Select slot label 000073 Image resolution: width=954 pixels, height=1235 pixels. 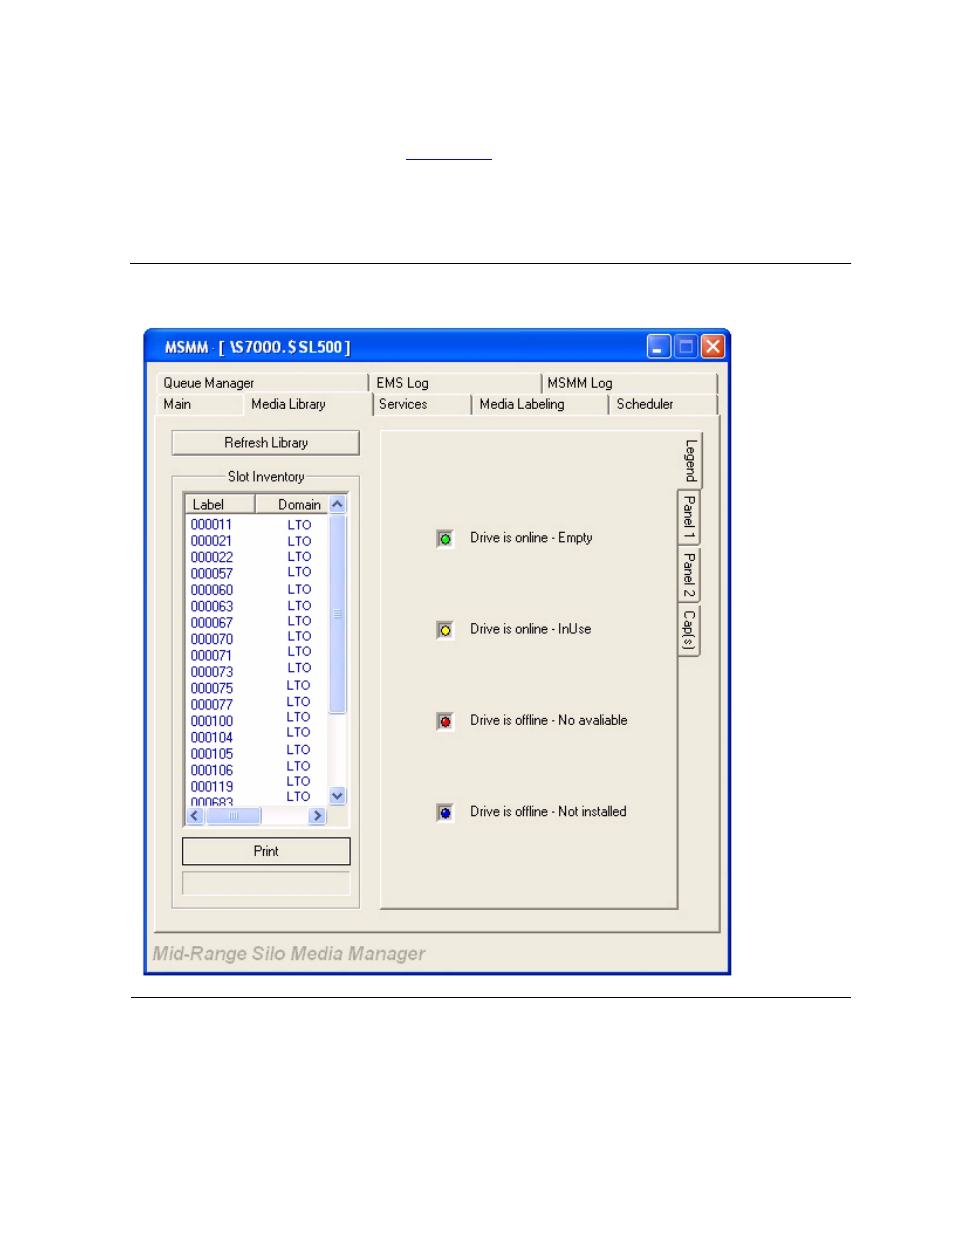tap(211, 672)
